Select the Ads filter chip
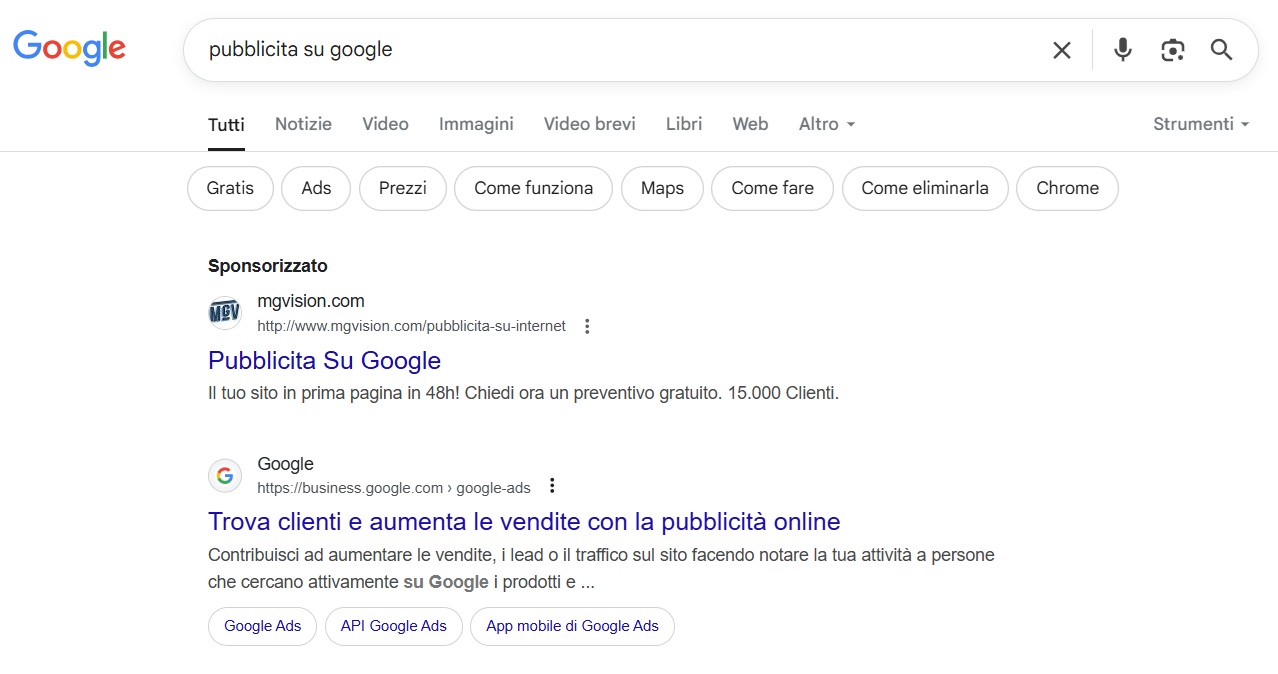1278x674 pixels. [316, 188]
